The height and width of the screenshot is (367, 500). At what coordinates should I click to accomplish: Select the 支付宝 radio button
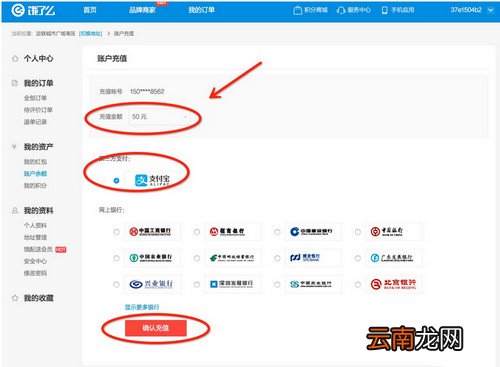(116, 180)
